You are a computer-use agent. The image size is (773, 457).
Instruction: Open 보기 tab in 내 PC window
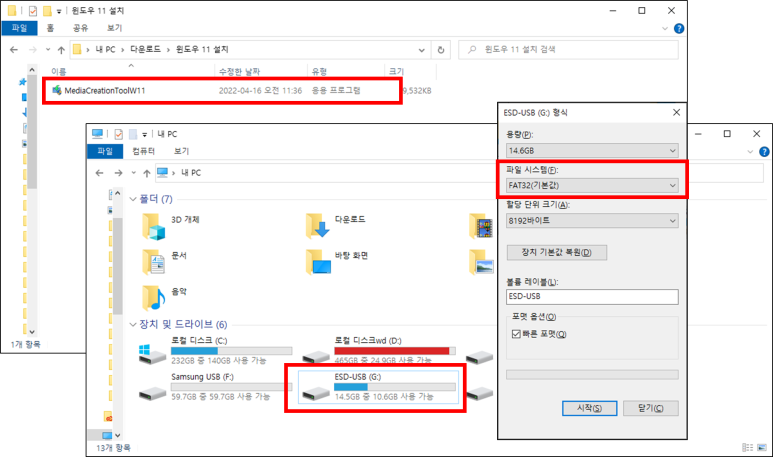tap(181, 151)
